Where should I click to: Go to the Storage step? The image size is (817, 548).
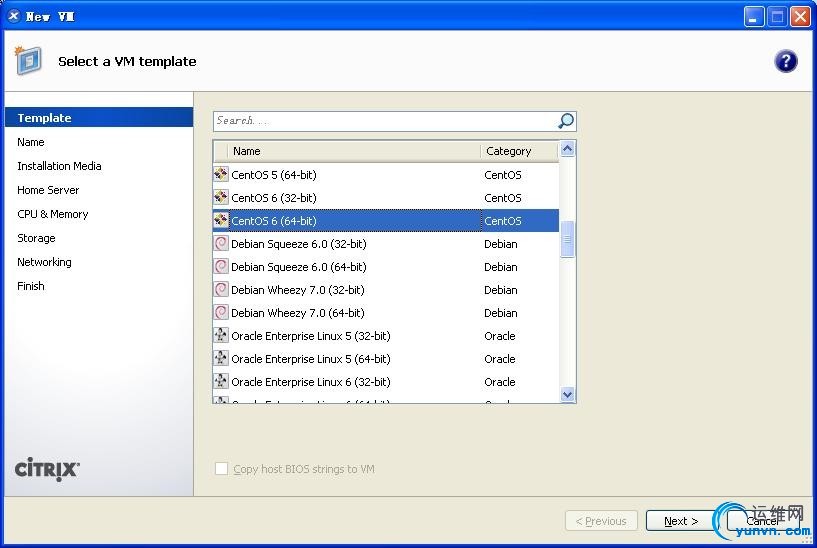pos(36,238)
